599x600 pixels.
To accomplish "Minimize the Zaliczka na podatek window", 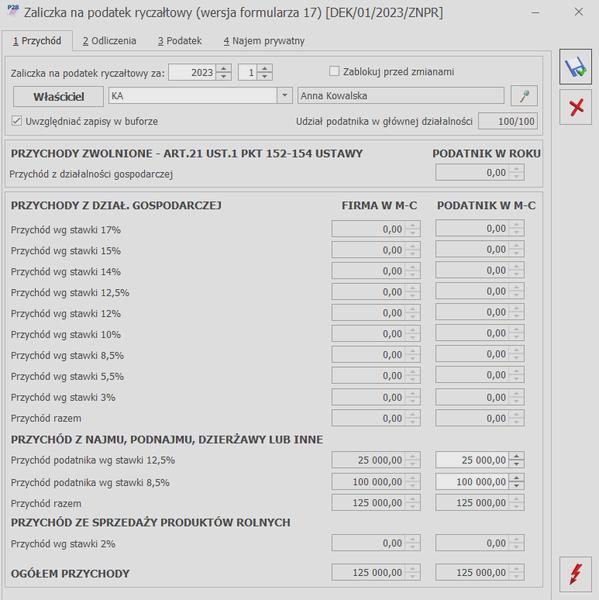I will tap(535, 13).
